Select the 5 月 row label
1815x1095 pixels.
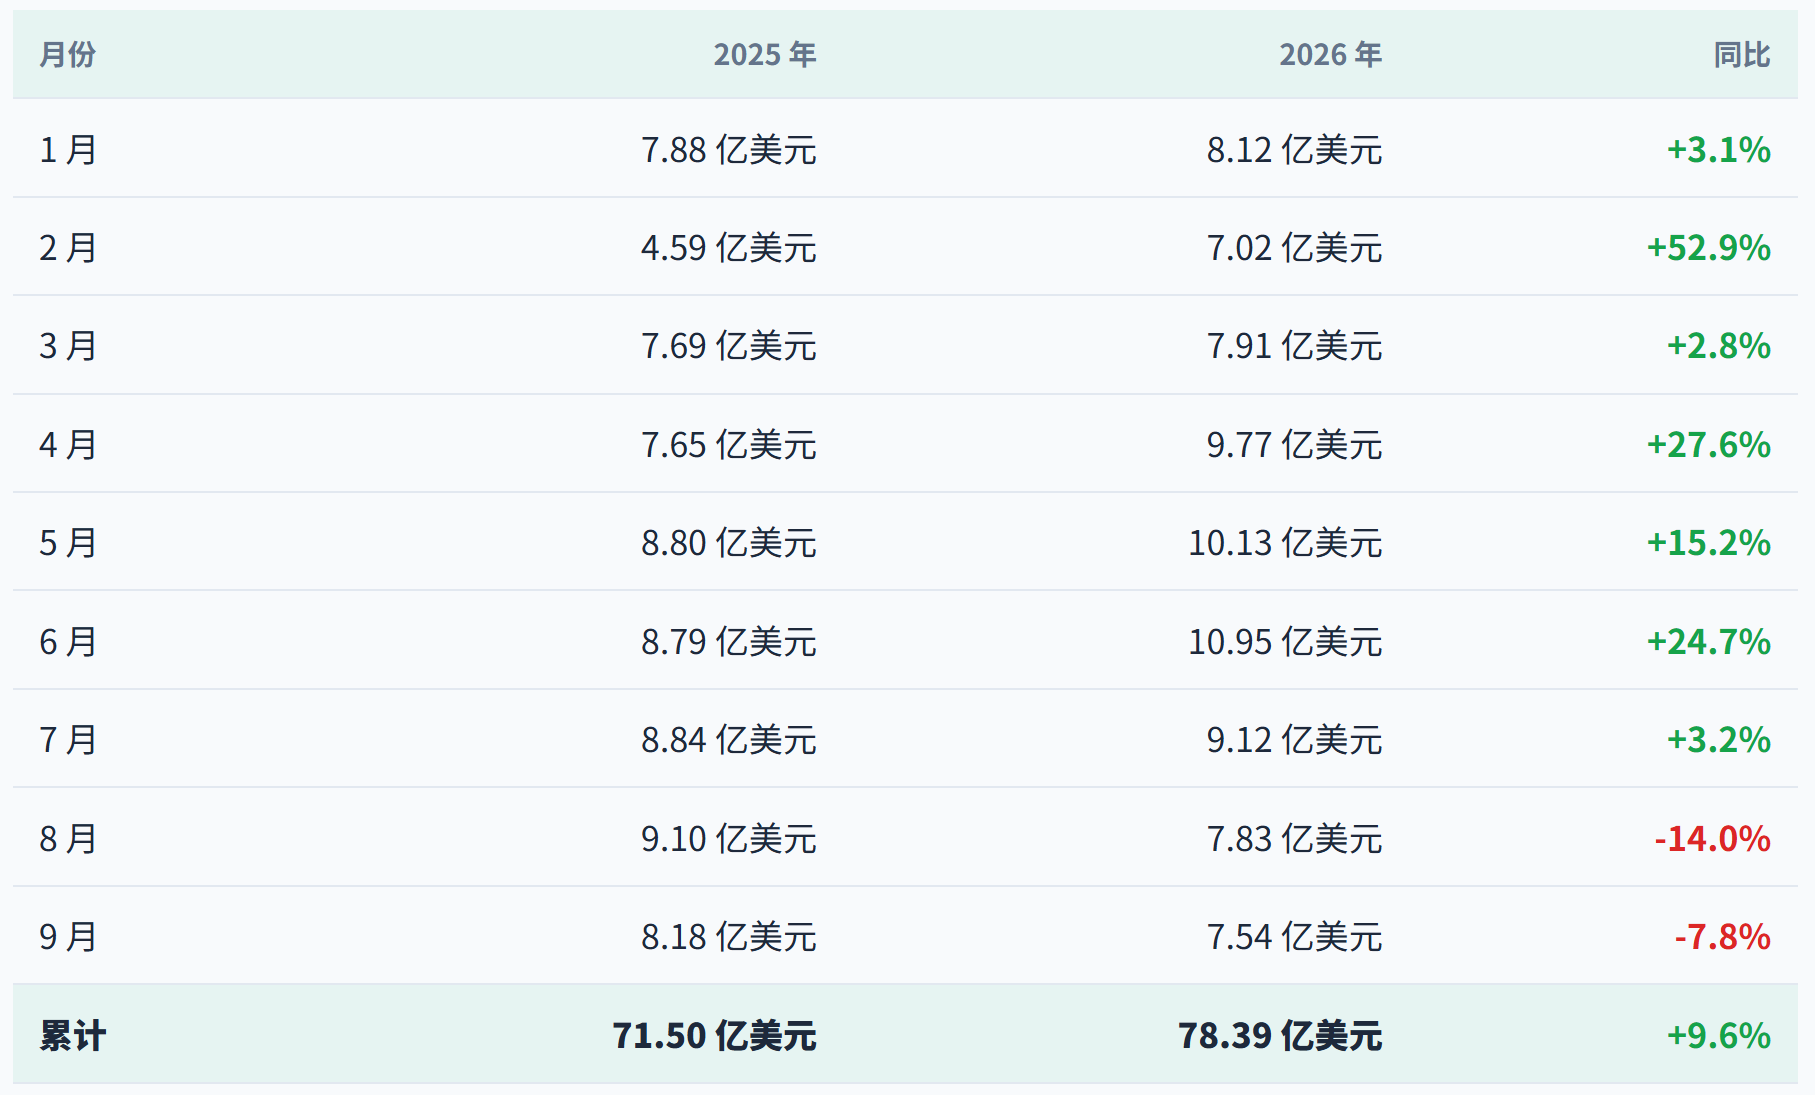pyautogui.click(x=68, y=543)
